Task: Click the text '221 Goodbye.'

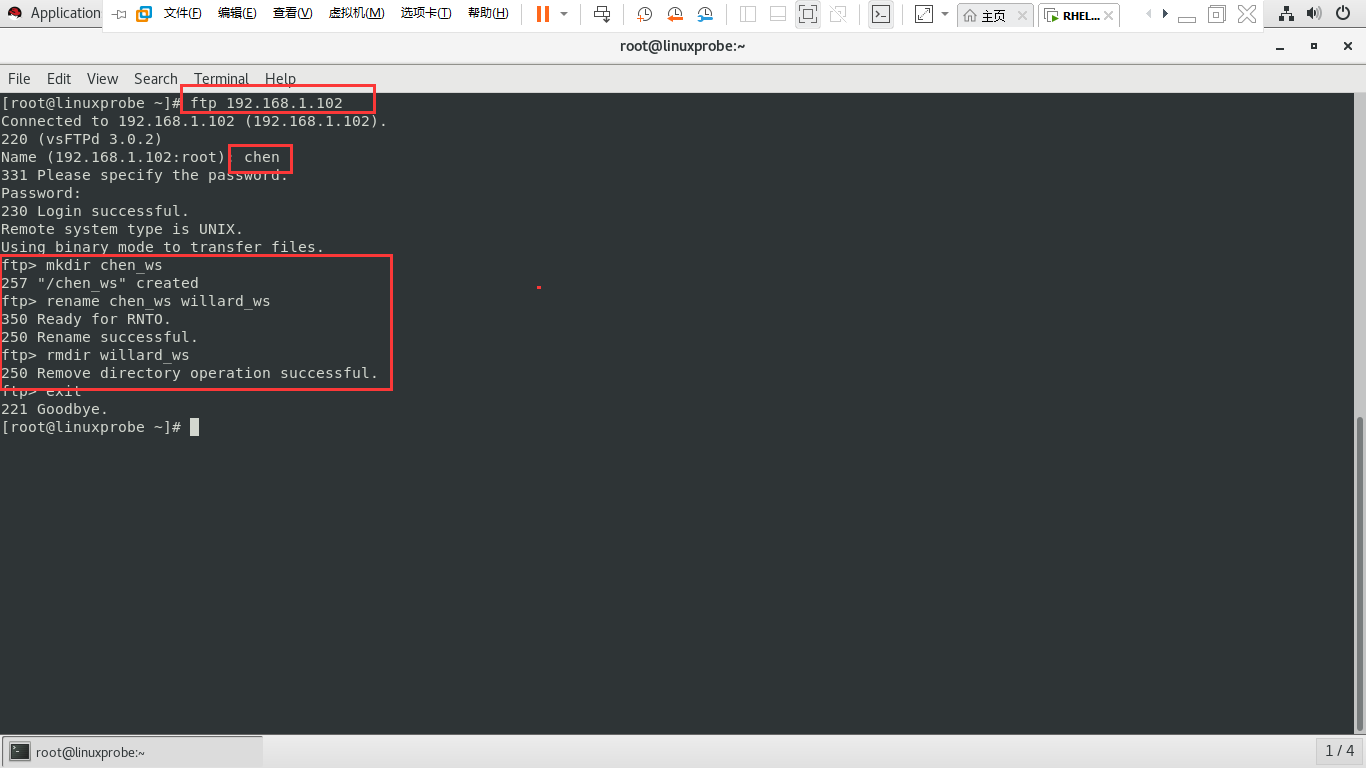Action: point(55,409)
